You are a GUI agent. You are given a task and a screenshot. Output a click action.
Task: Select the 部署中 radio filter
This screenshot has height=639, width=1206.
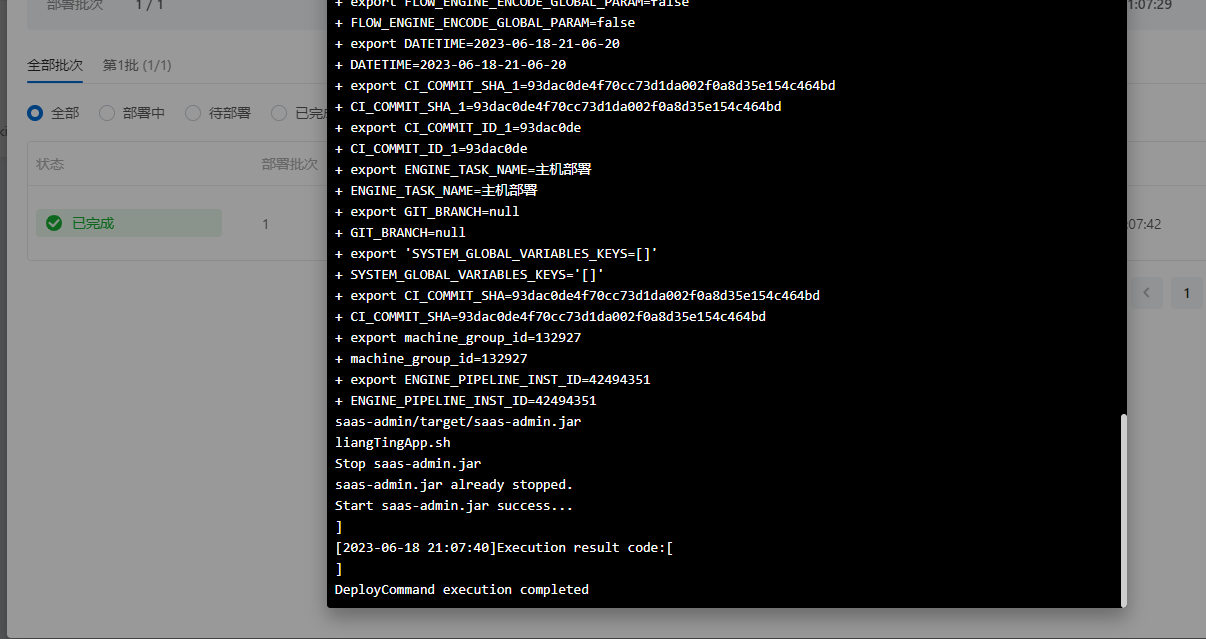[x=107, y=113]
